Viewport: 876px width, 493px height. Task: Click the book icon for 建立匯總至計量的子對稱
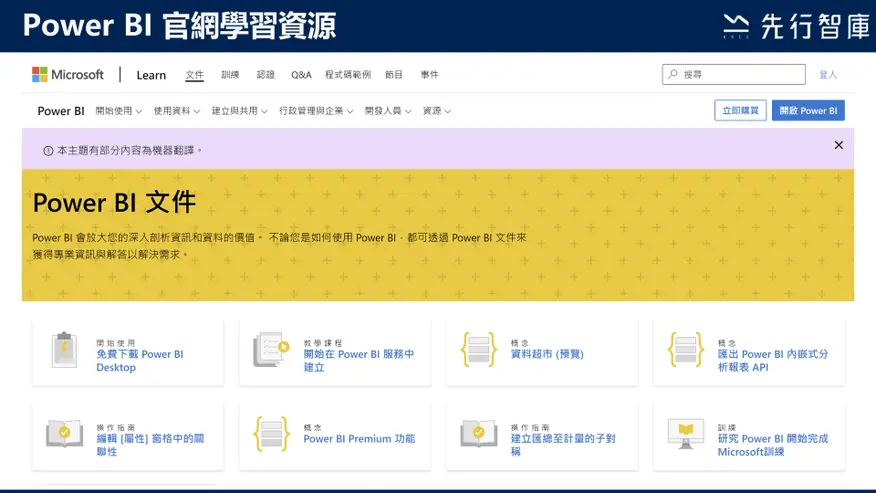479,434
